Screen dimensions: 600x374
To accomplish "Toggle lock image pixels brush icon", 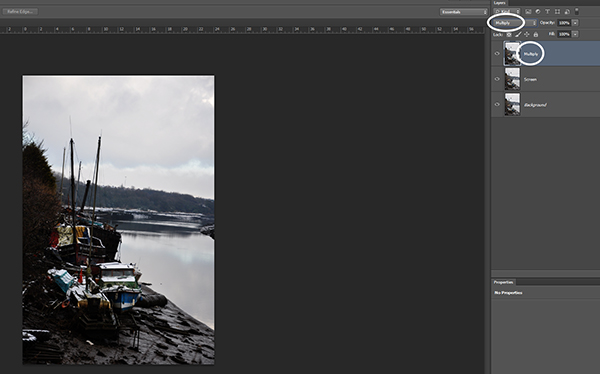I will pyautogui.click(x=518, y=34).
